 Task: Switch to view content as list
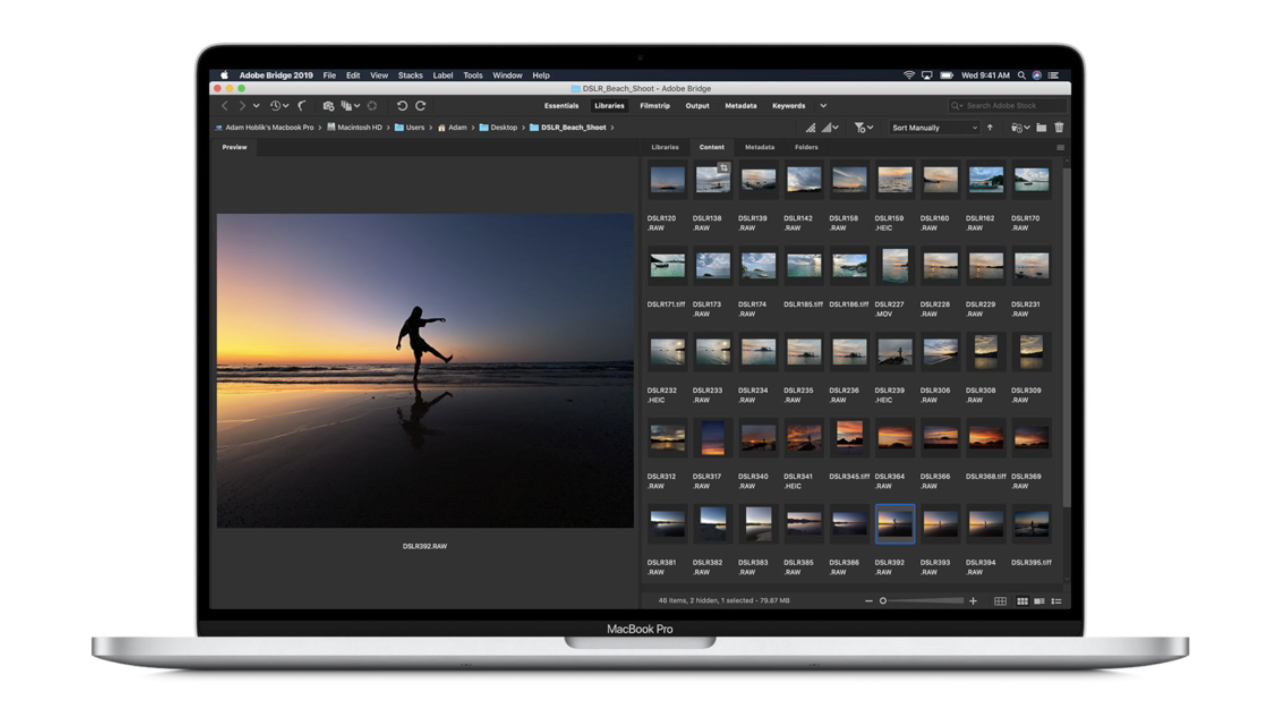pos(1056,601)
